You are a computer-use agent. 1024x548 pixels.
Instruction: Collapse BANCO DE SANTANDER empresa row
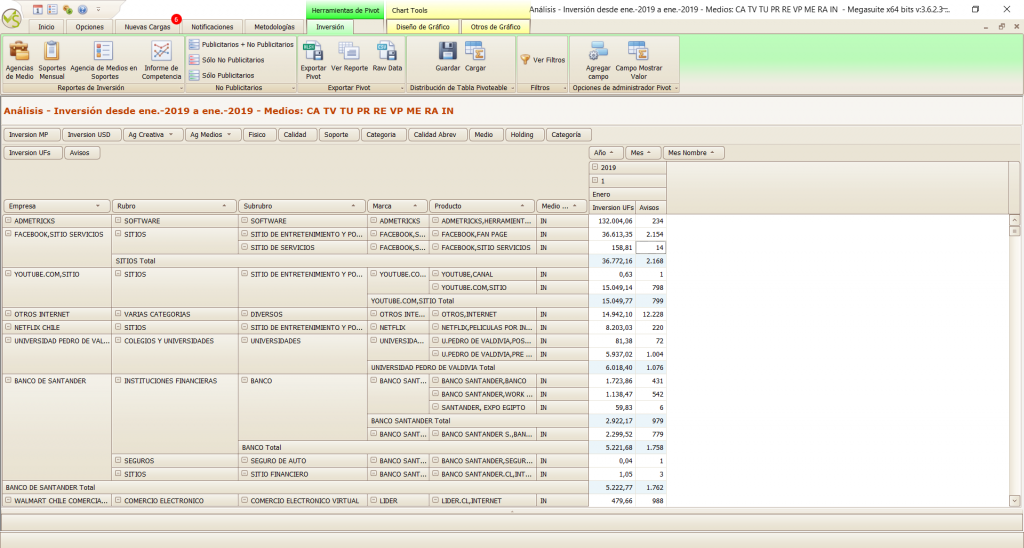pyautogui.click(x=8, y=380)
